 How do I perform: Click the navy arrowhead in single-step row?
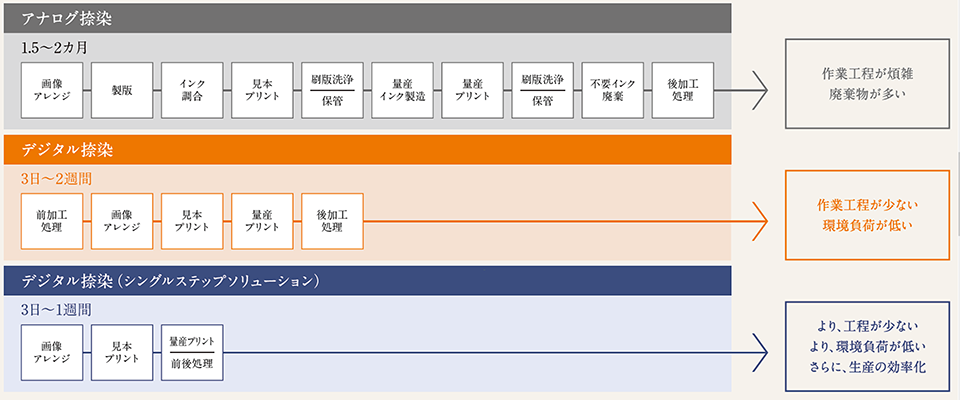point(760,351)
